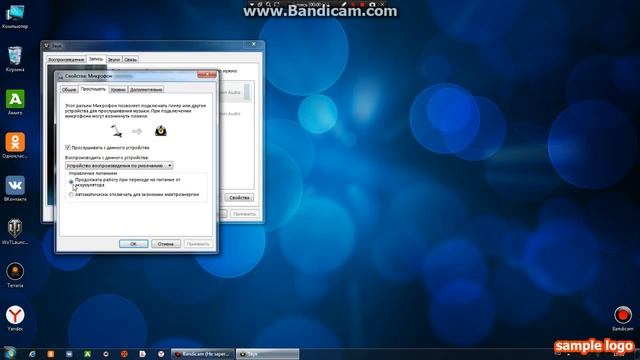Screen dimensions: 640x360
Task: Switch to the Дополнительно tab
Action: [x=146, y=89]
